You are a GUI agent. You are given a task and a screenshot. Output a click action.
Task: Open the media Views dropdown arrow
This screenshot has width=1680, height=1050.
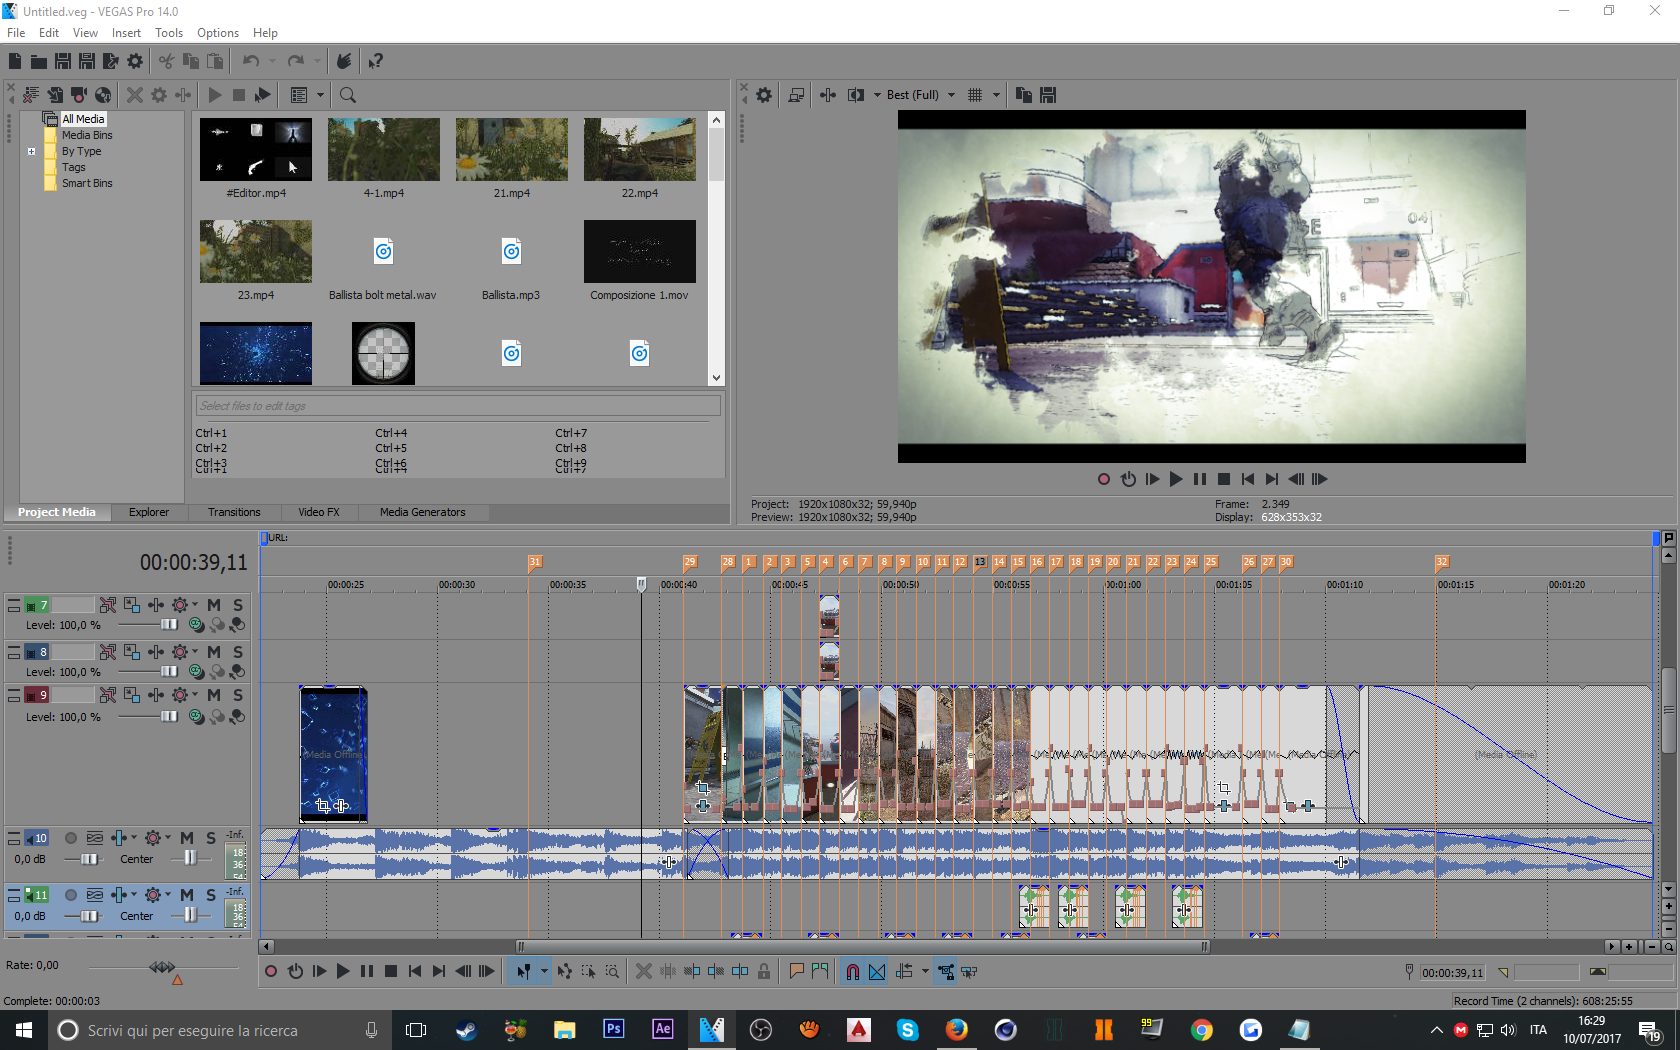320,95
